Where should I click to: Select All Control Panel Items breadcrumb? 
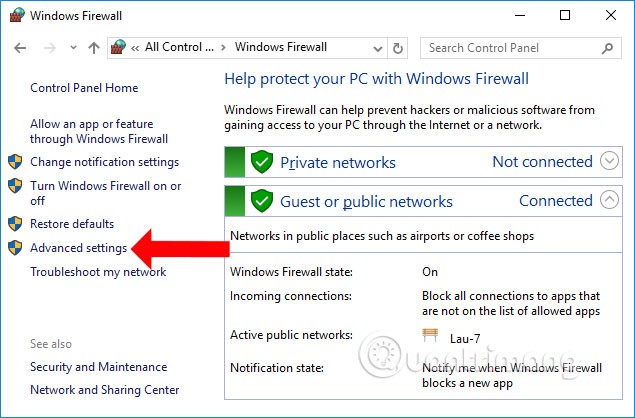pos(180,47)
